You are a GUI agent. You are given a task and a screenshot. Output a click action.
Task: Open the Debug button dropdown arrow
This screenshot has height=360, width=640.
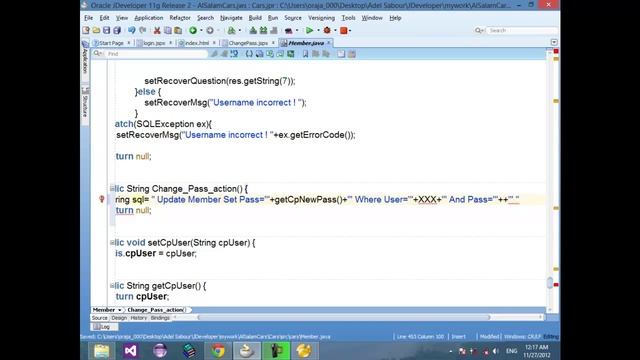335,30
